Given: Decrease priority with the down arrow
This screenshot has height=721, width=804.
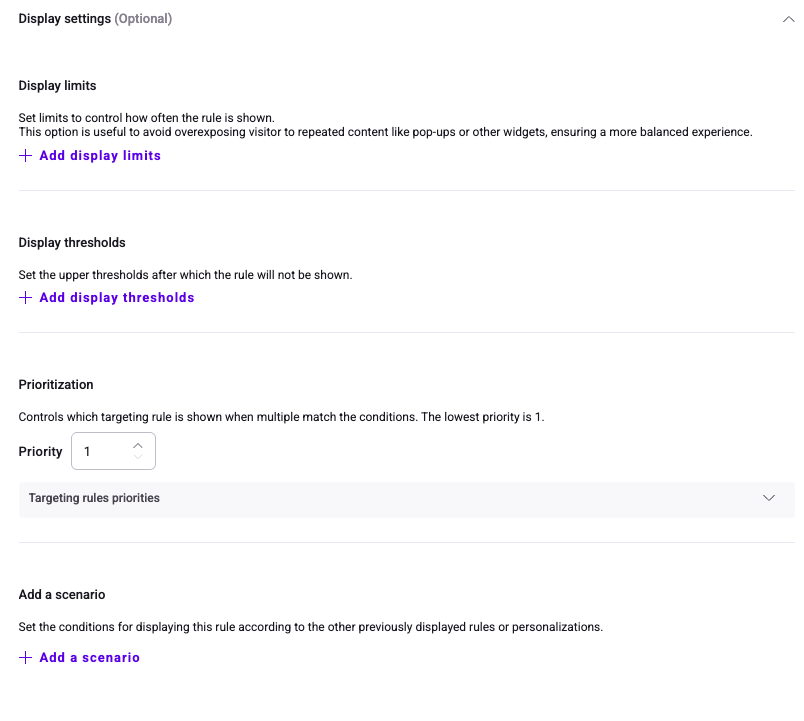Looking at the screenshot, I should click(138, 458).
